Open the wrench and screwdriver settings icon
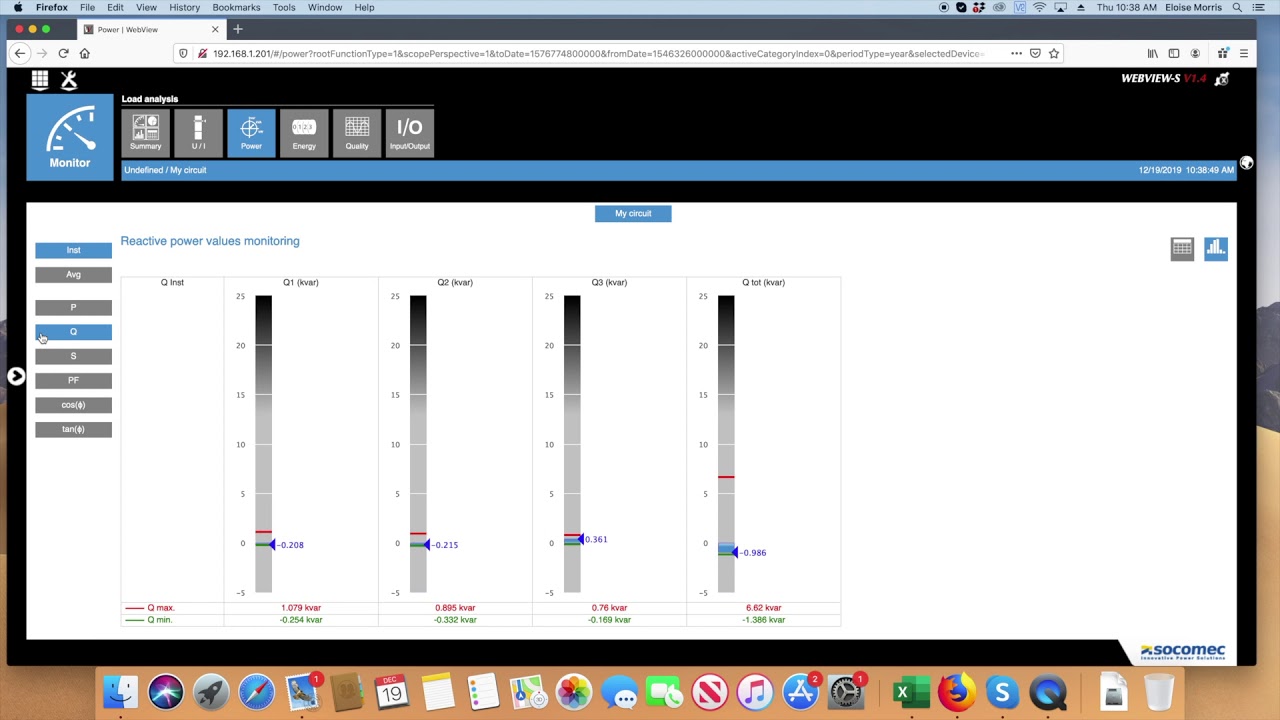This screenshot has height=720, width=1280. pyautogui.click(x=69, y=79)
